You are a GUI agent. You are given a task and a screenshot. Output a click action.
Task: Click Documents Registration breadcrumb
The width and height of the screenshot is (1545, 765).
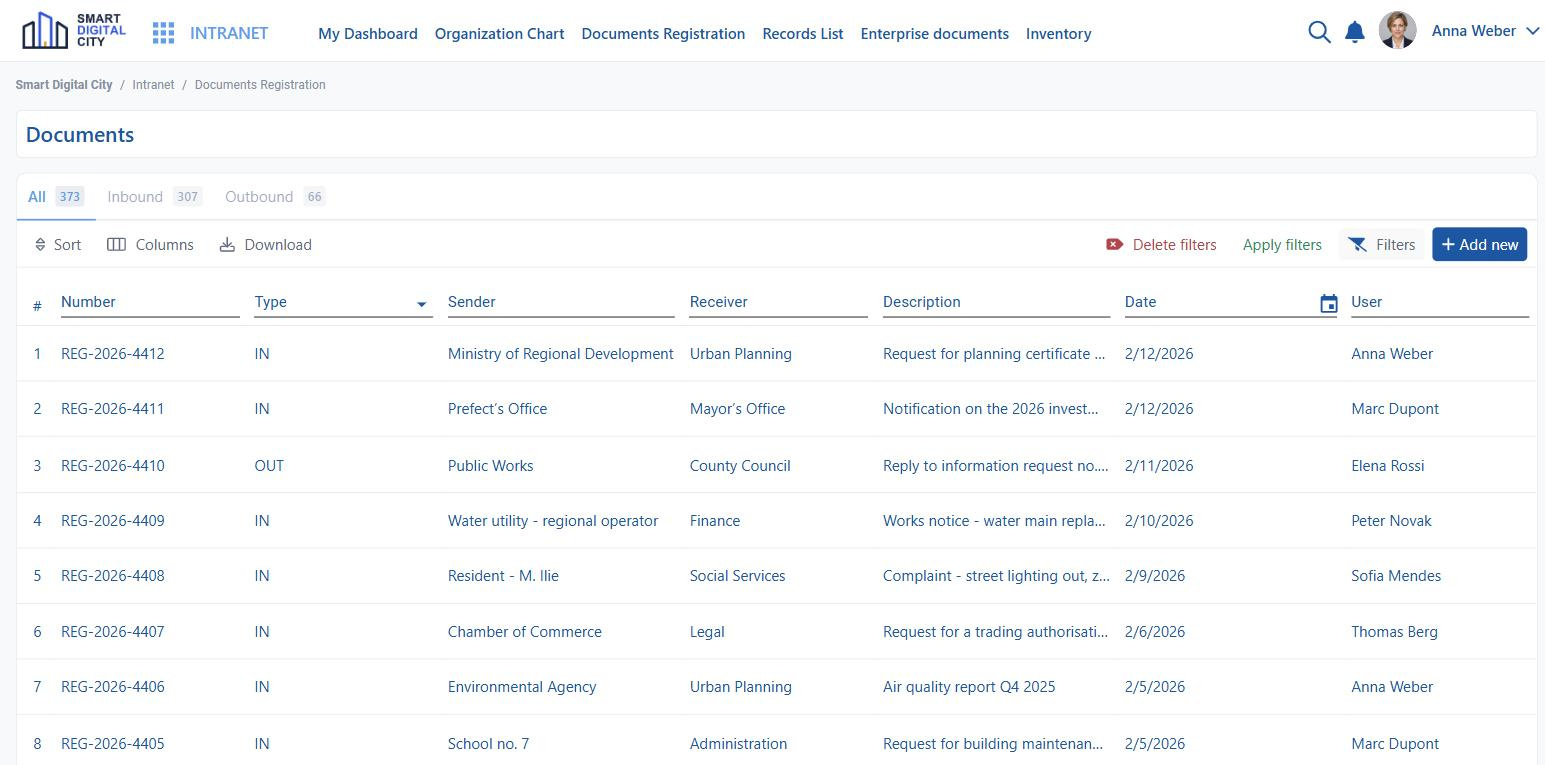pyautogui.click(x=260, y=85)
